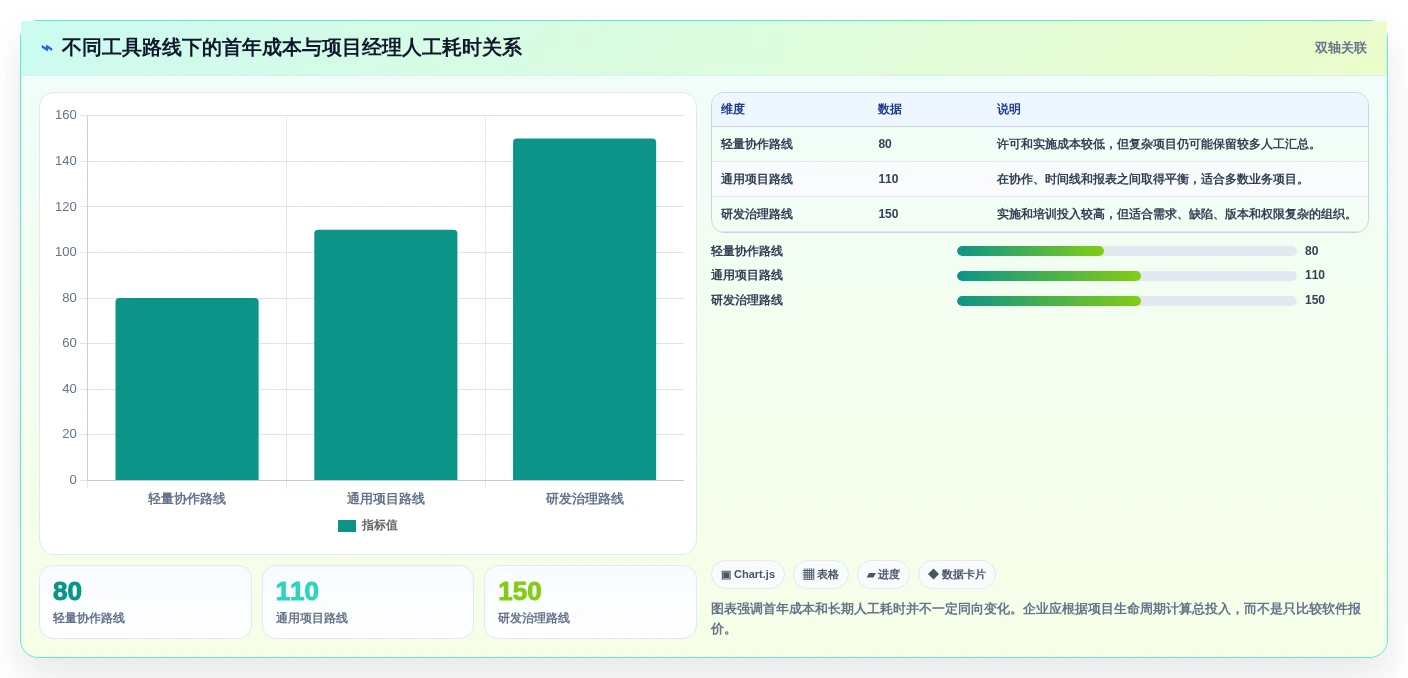
Task: Click the 研发治理路线 x-axis label
Action: tap(585, 499)
